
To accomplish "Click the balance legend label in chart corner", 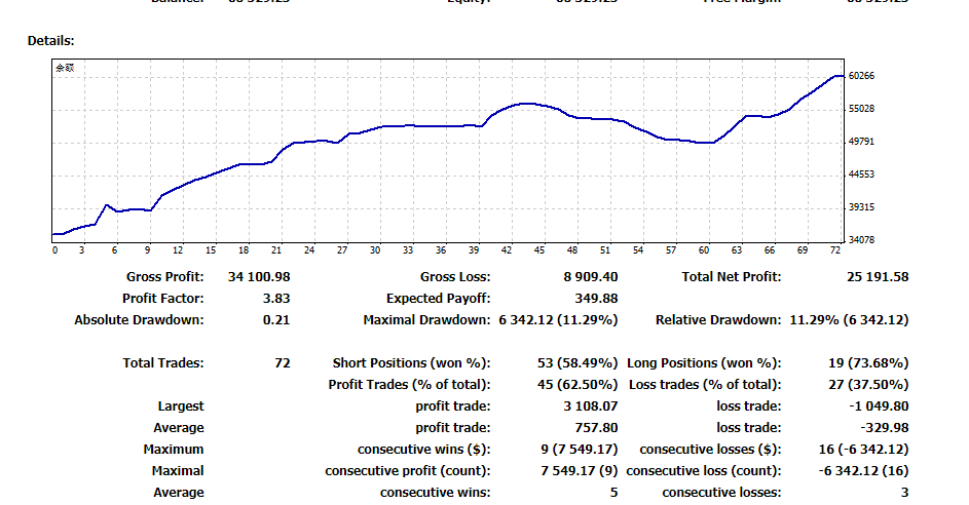I will tap(64, 68).
